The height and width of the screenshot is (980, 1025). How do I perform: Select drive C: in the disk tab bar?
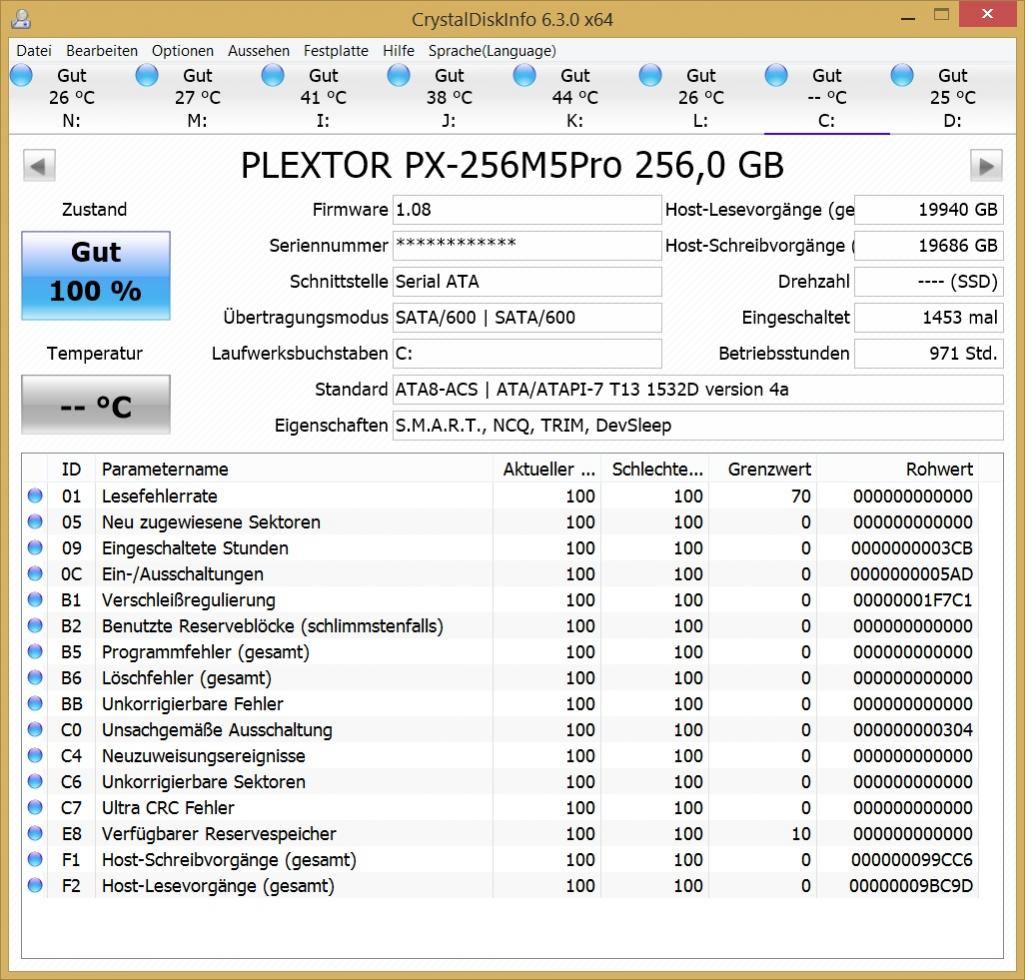coord(827,97)
